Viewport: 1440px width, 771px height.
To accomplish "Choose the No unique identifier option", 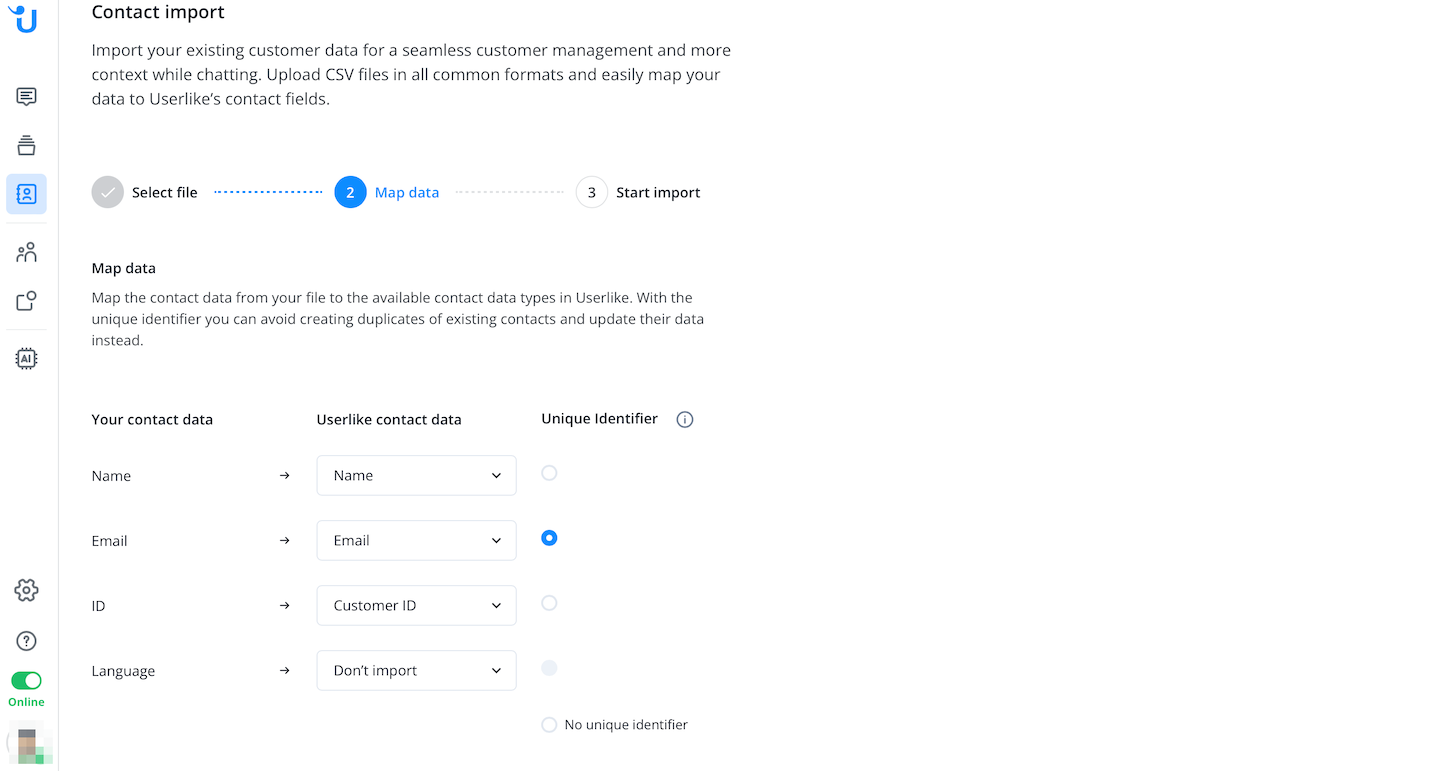I will 549,725.
